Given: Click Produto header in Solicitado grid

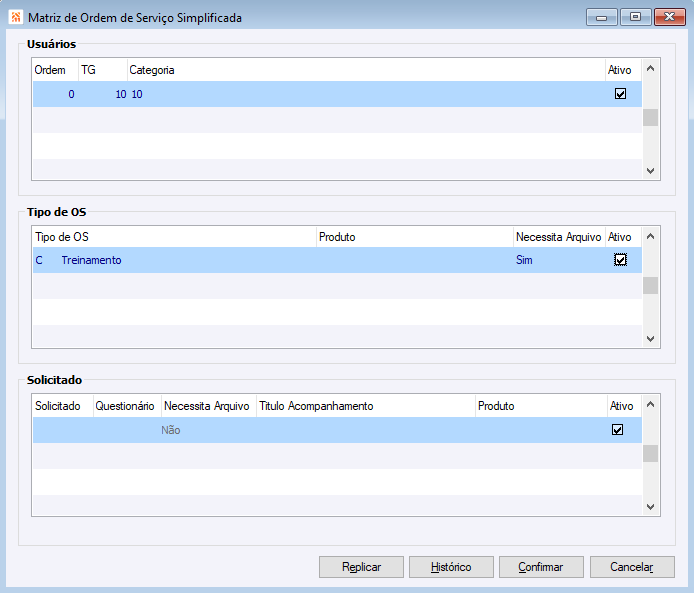Looking at the screenshot, I should [541, 406].
